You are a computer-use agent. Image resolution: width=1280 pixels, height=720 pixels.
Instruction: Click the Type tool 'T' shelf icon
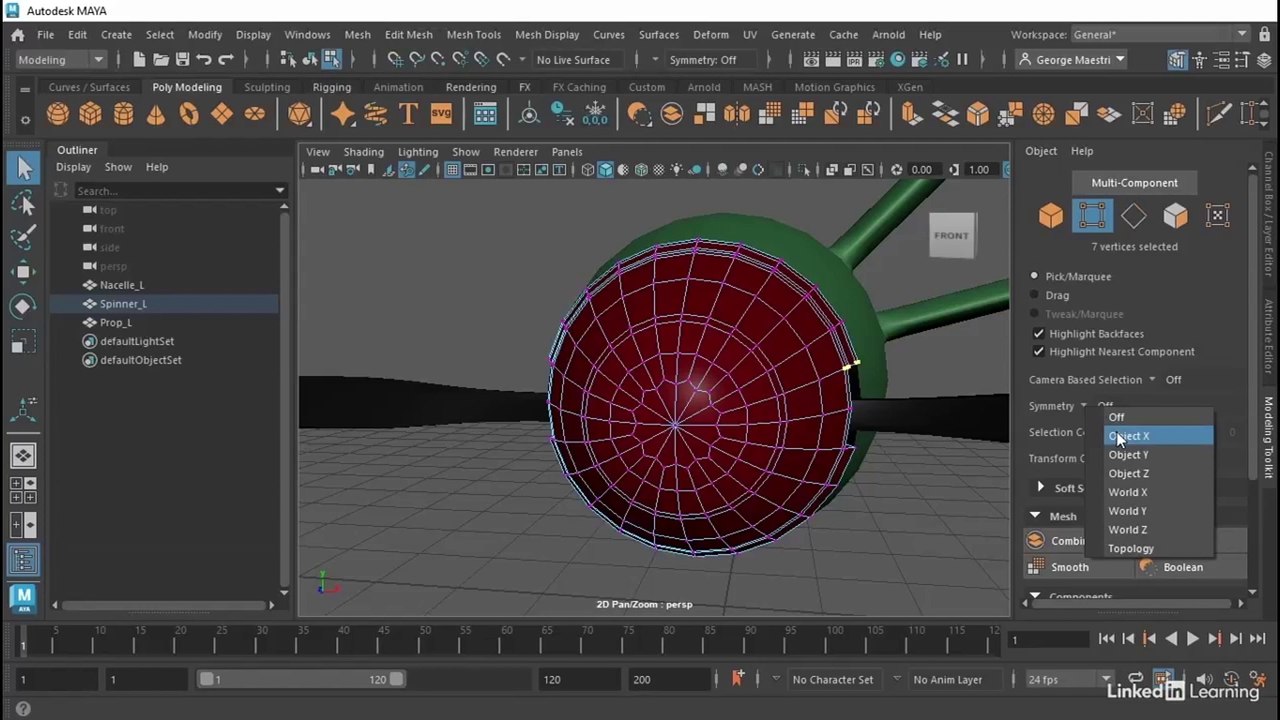[x=408, y=114]
